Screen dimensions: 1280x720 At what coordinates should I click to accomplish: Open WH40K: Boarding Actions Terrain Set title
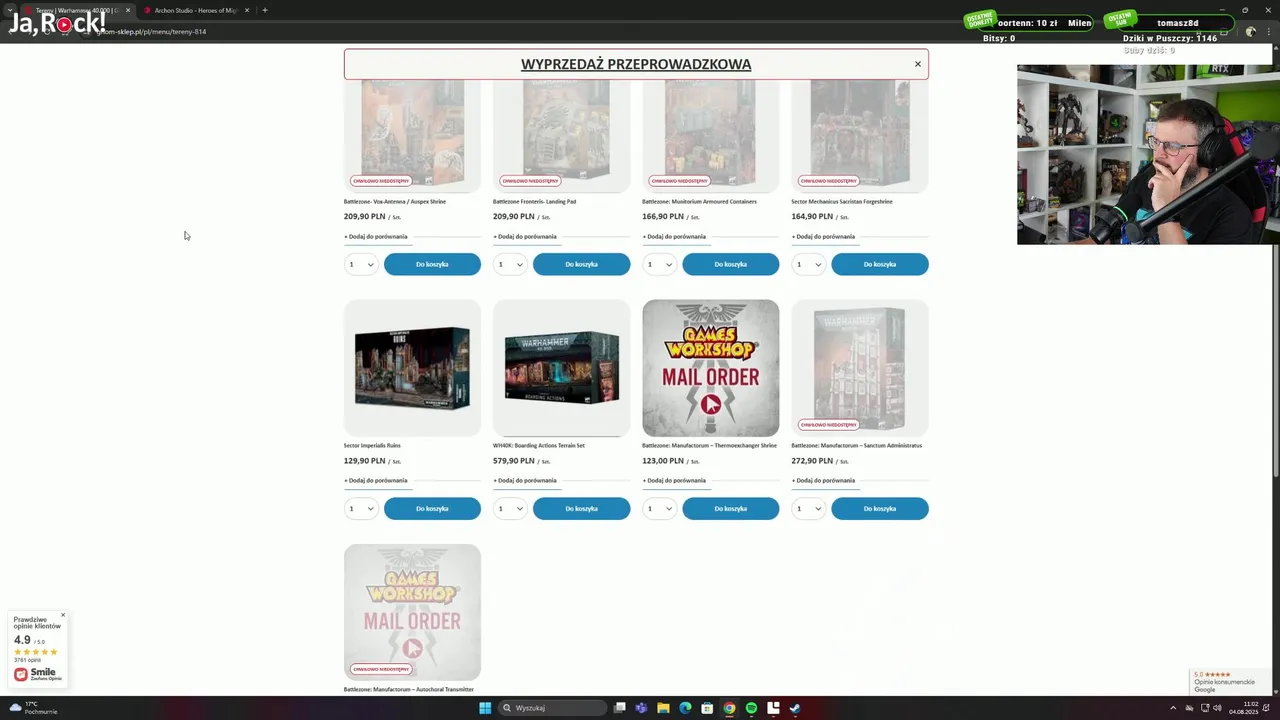tap(539, 445)
